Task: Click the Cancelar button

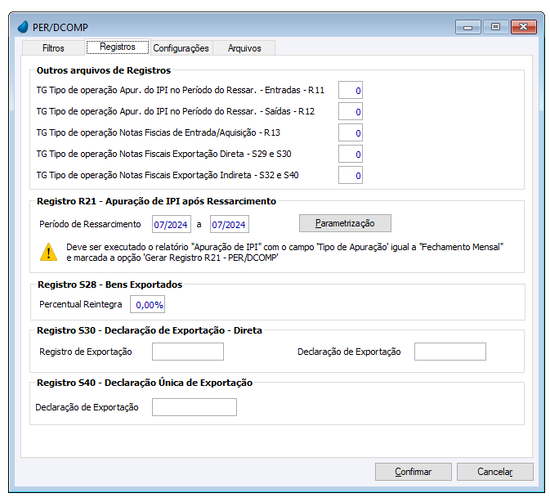Action: tap(495, 472)
